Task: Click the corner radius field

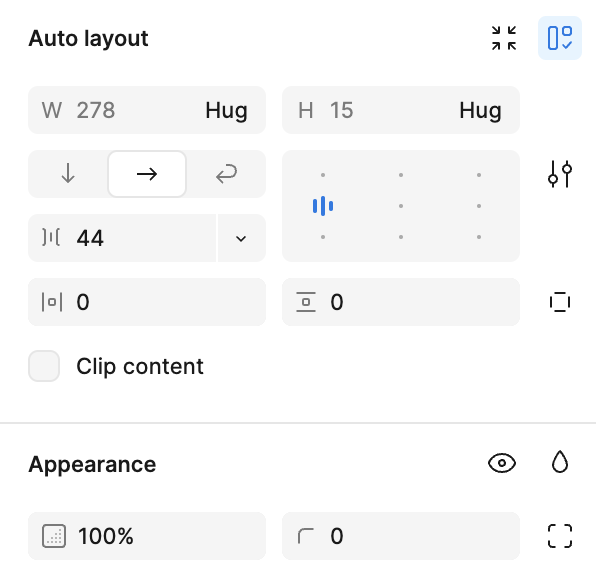Action: click(401, 536)
